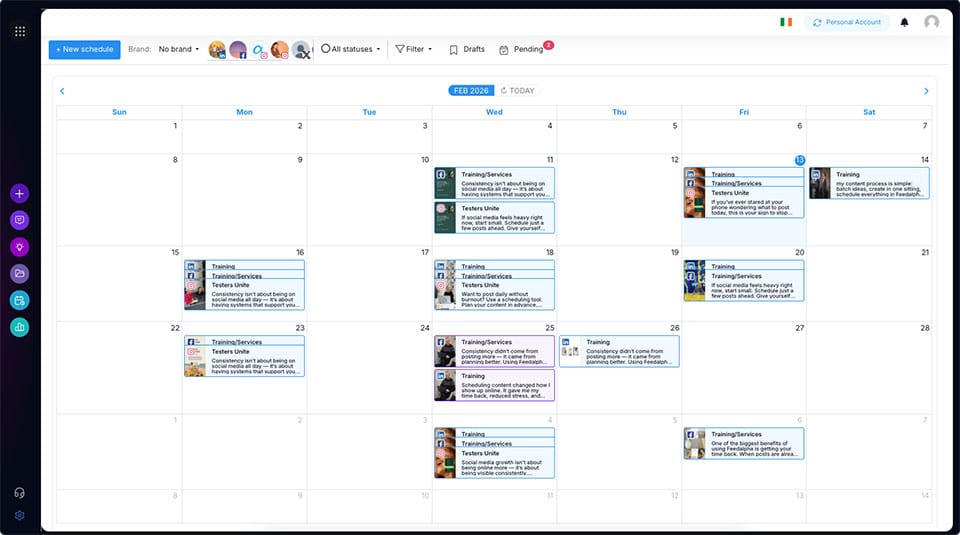This screenshot has height=535, width=960.
Task: Open the Pending posts view
Action: pyautogui.click(x=522, y=50)
